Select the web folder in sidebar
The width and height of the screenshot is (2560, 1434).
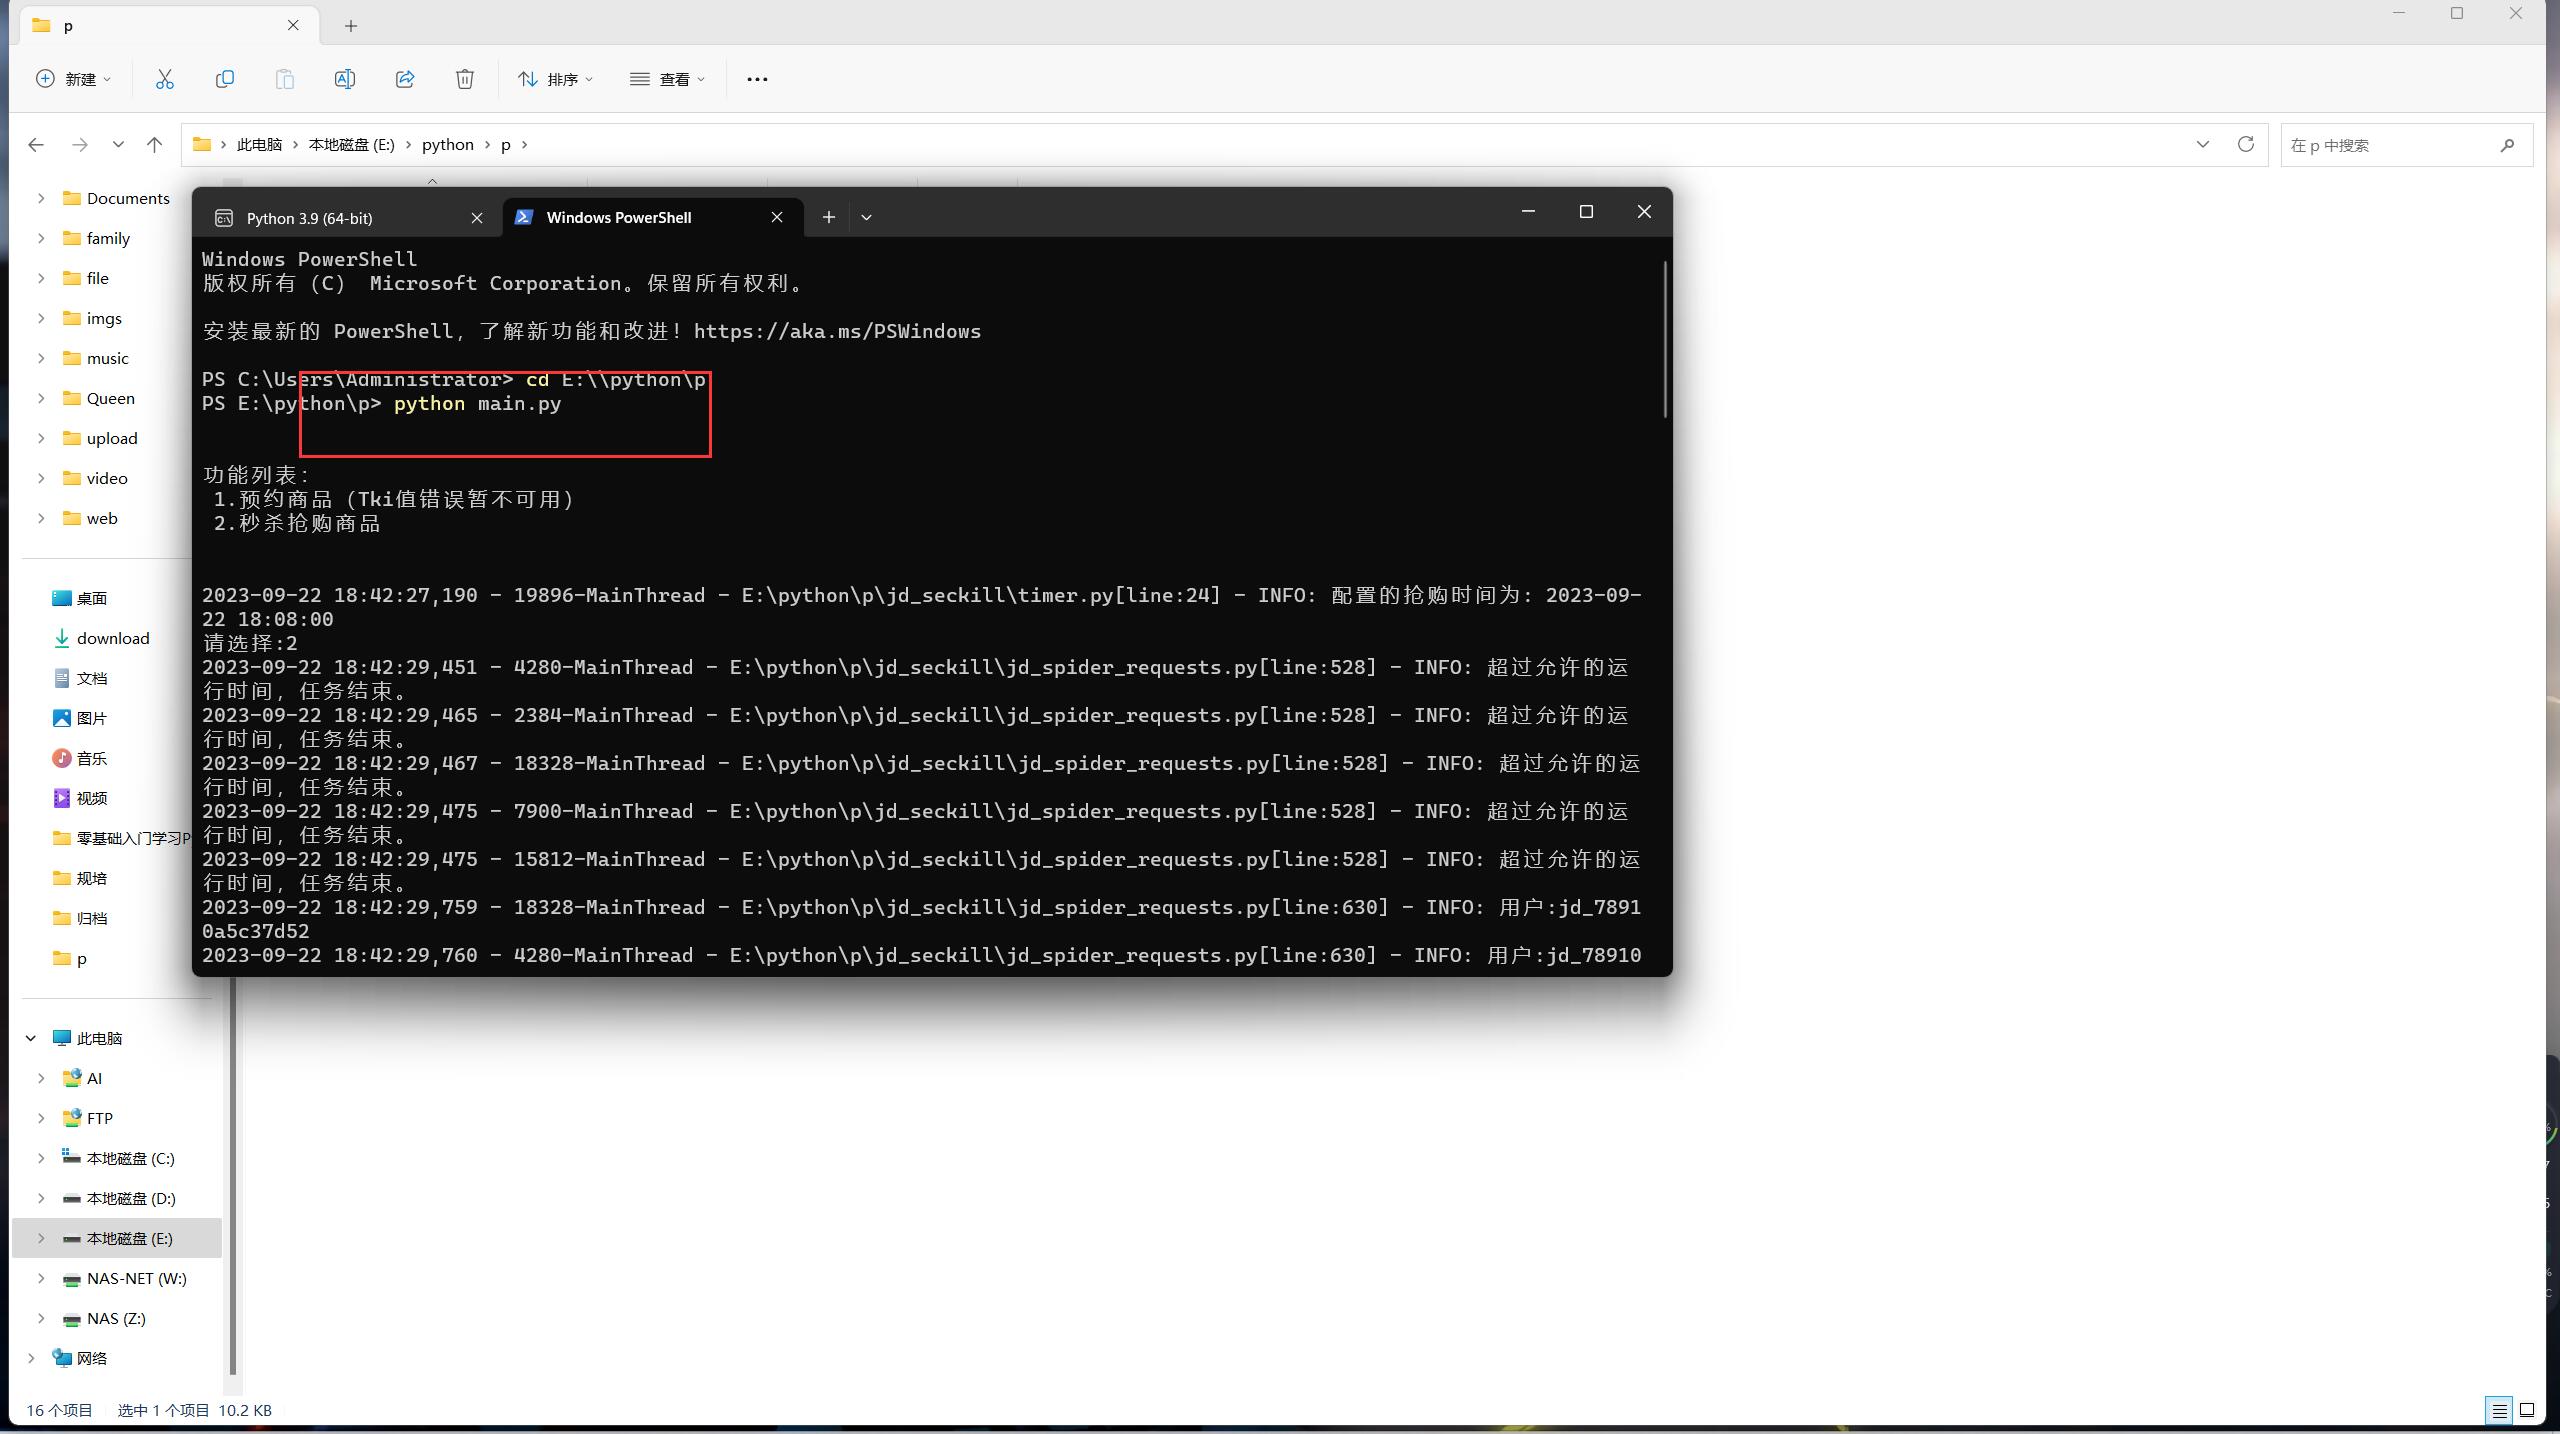[101, 518]
